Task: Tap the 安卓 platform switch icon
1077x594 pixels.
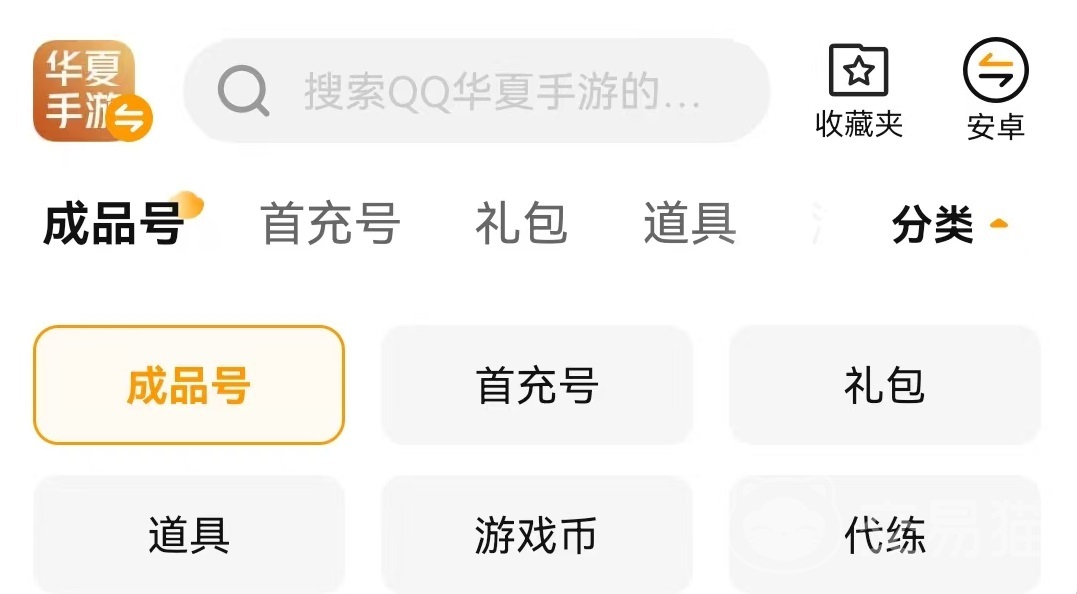Action: 995,69
